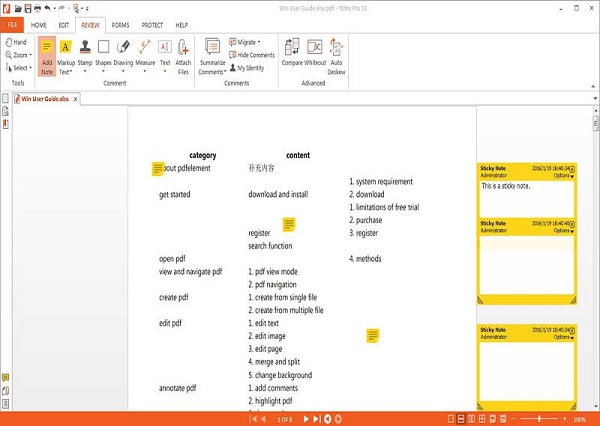Click the Open folder icon in quick access toolbar
The image size is (600, 426).
pos(18,8)
